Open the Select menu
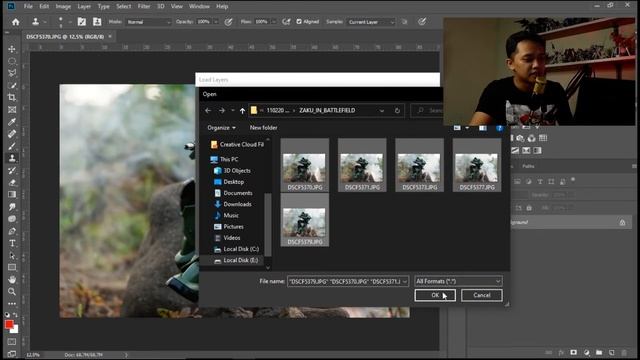This screenshot has height=360, width=640. [123, 7]
